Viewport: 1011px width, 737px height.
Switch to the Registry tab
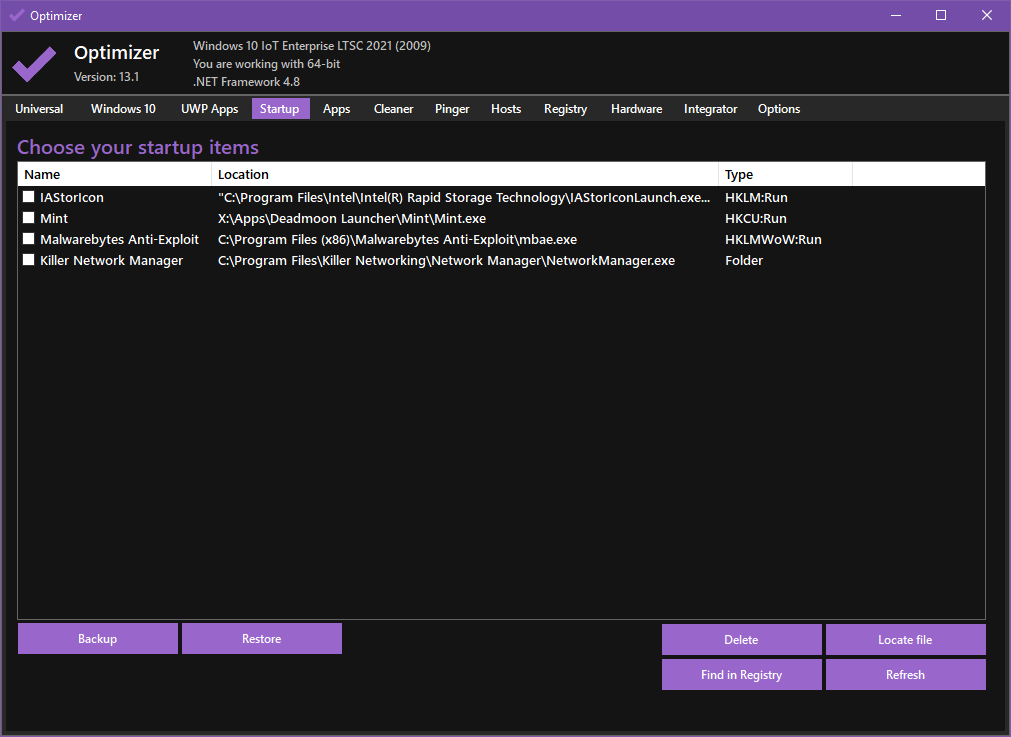pos(565,109)
